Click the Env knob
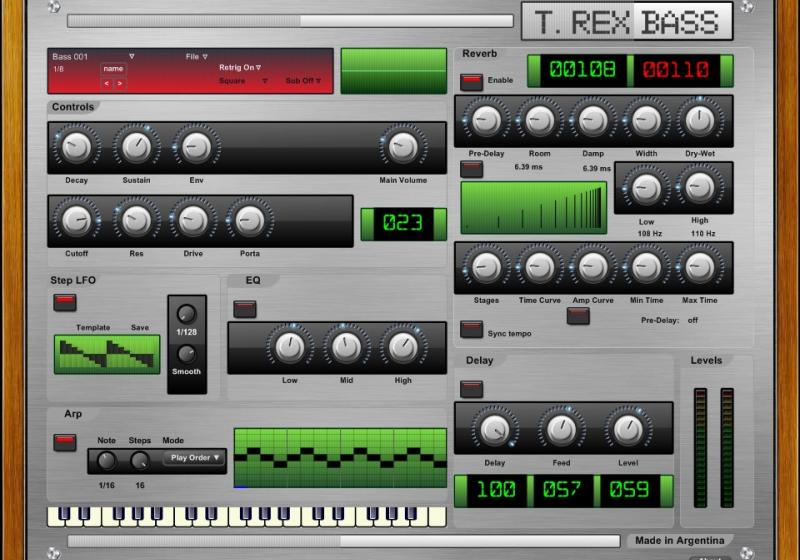 (x=196, y=148)
